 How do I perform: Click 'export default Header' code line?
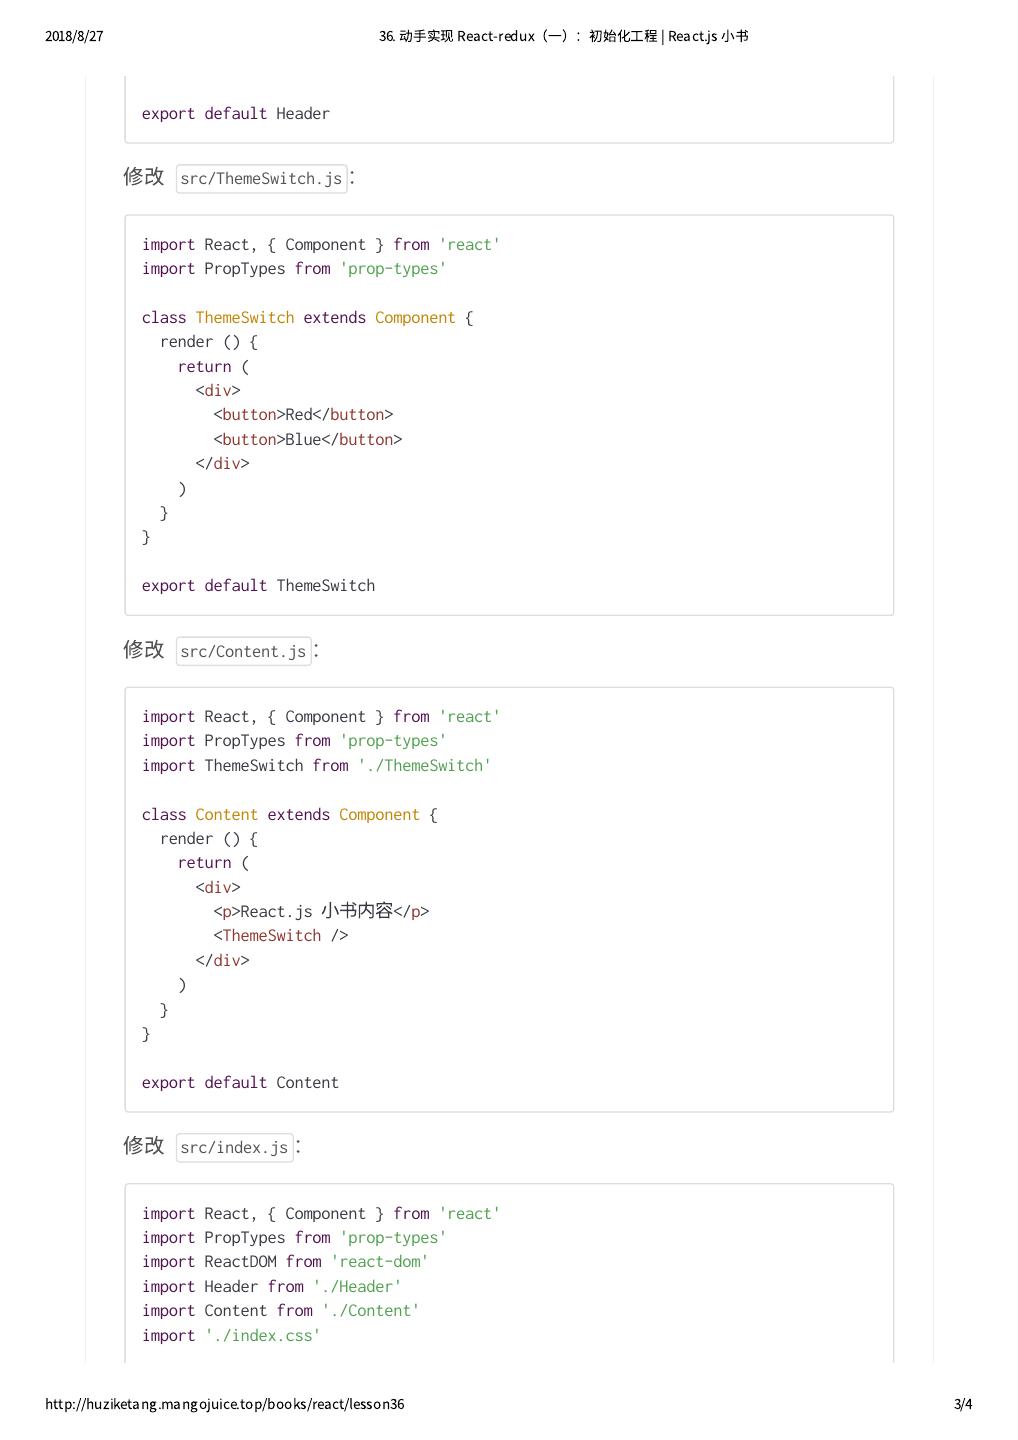pyautogui.click(x=235, y=114)
